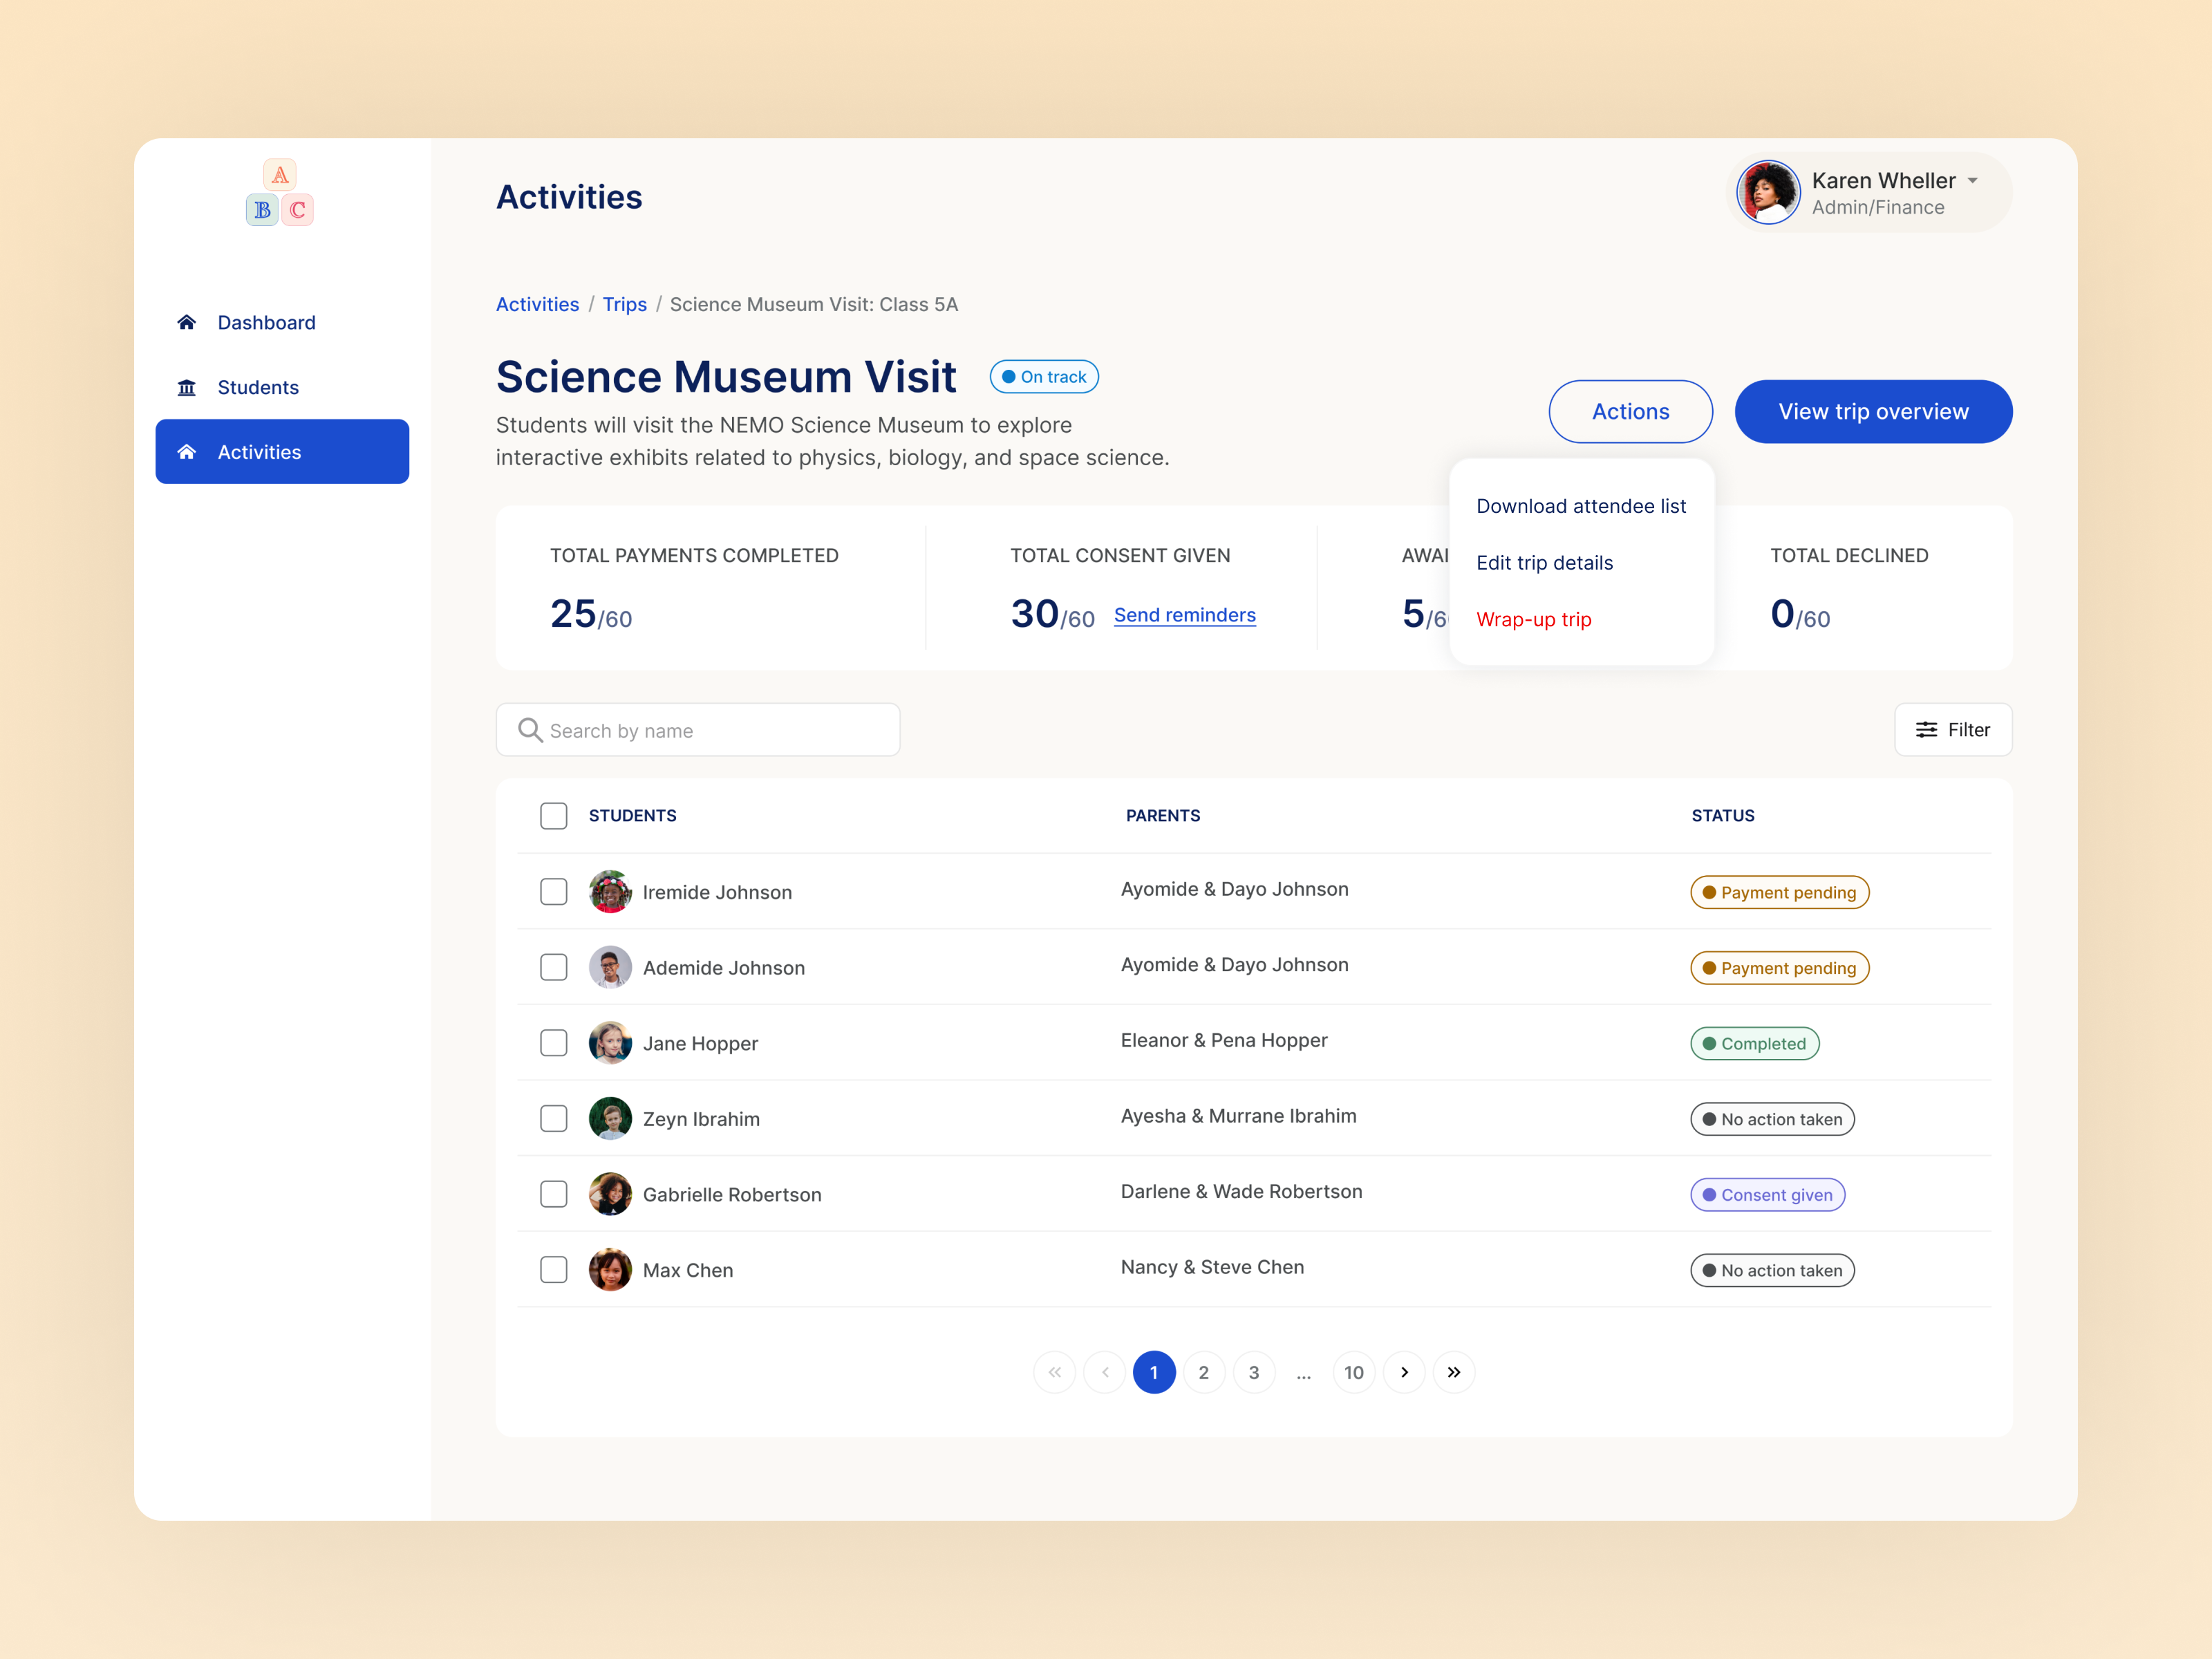
Task: Click Max Chen's No action taken badge
Action: coord(1772,1270)
